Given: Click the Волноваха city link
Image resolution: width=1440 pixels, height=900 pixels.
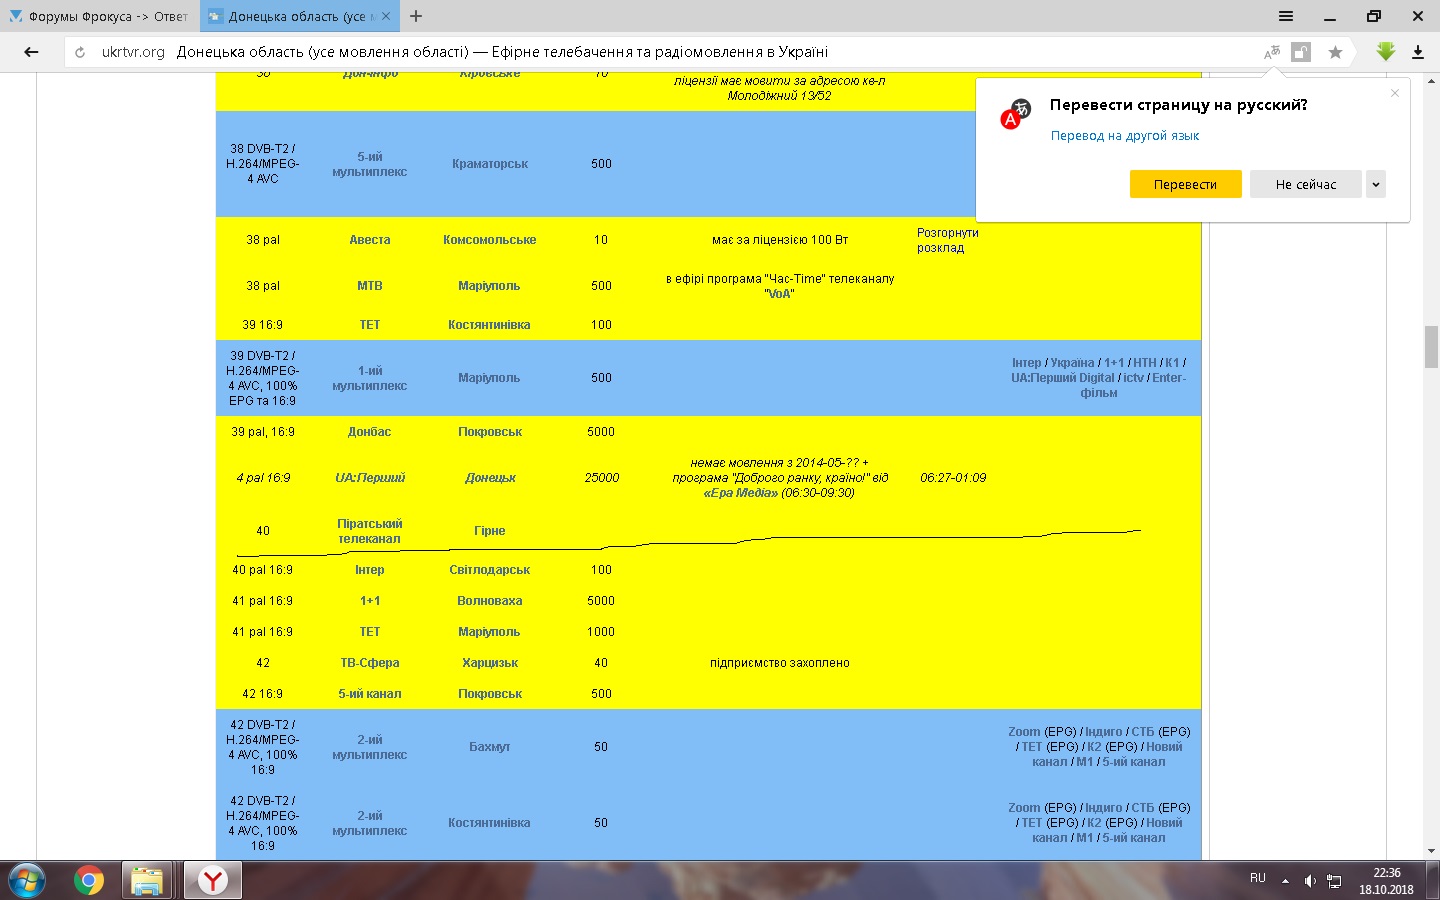Looking at the screenshot, I should click(490, 601).
